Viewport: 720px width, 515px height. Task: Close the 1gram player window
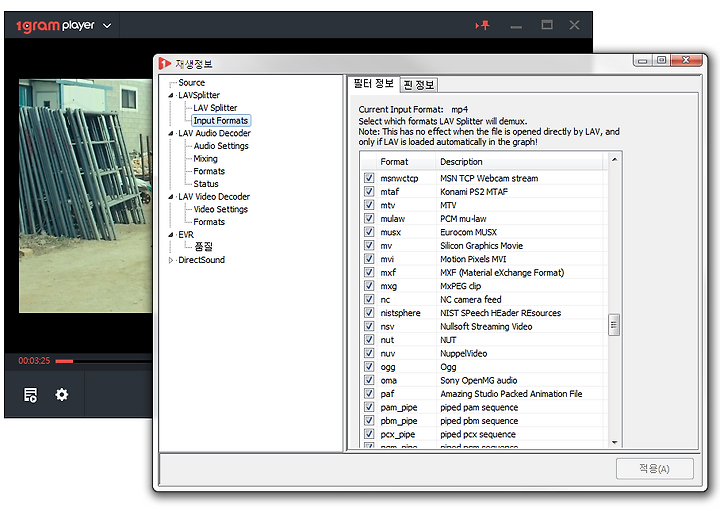[574, 25]
